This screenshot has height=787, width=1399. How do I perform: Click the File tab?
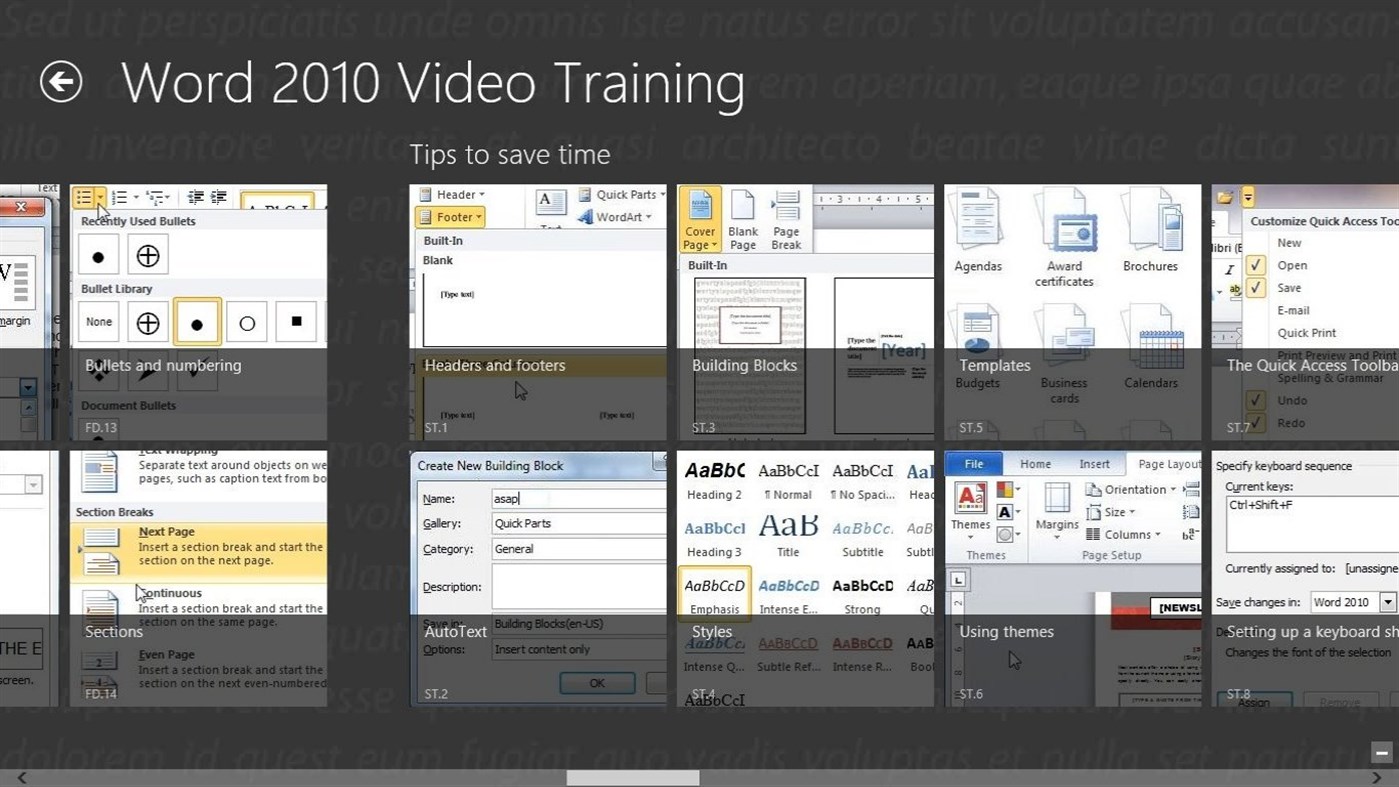(973, 464)
